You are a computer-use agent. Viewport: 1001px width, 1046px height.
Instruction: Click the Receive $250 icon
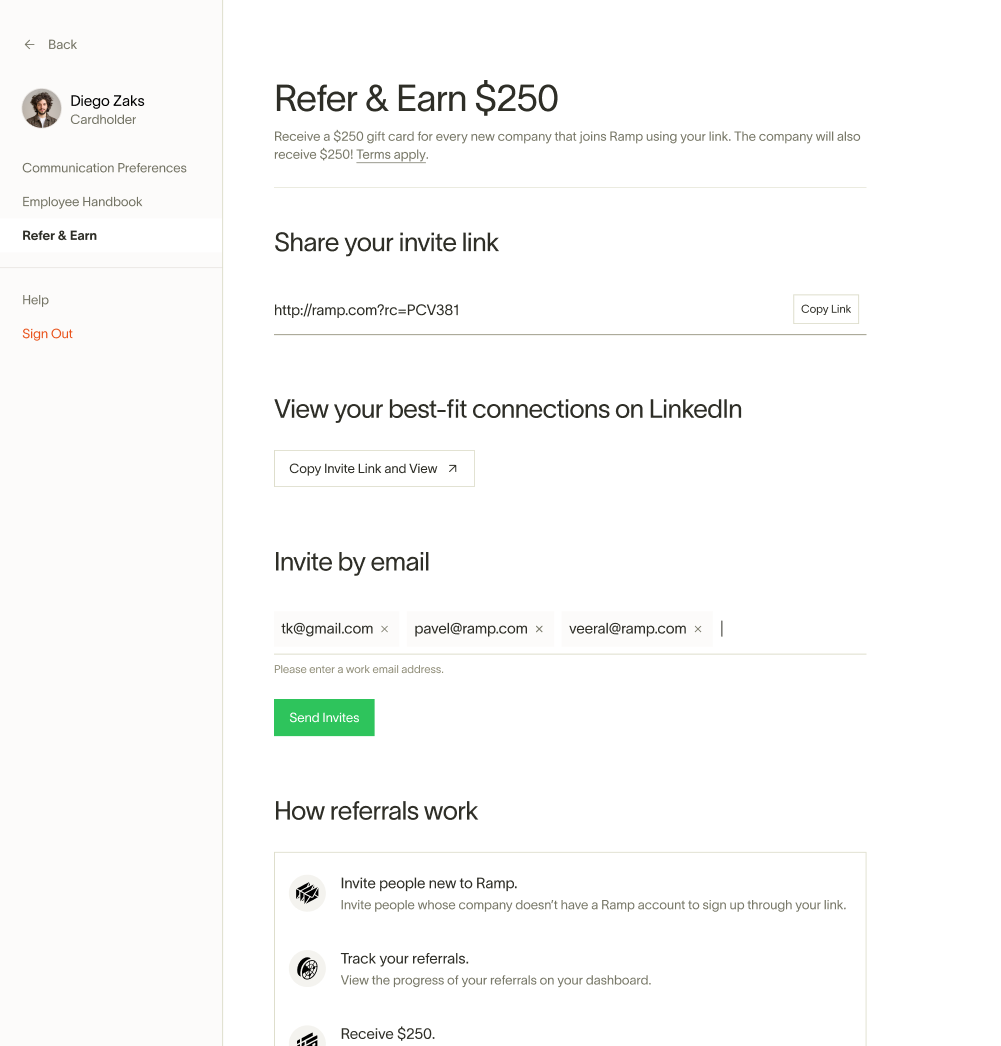[x=307, y=1038]
